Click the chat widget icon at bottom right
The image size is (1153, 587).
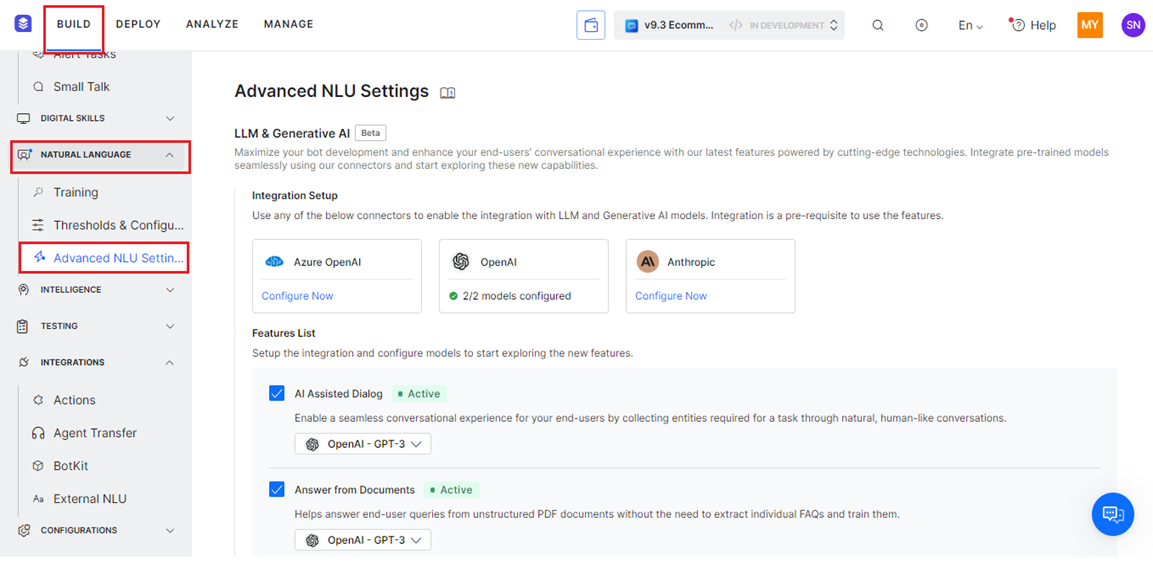click(x=1112, y=513)
